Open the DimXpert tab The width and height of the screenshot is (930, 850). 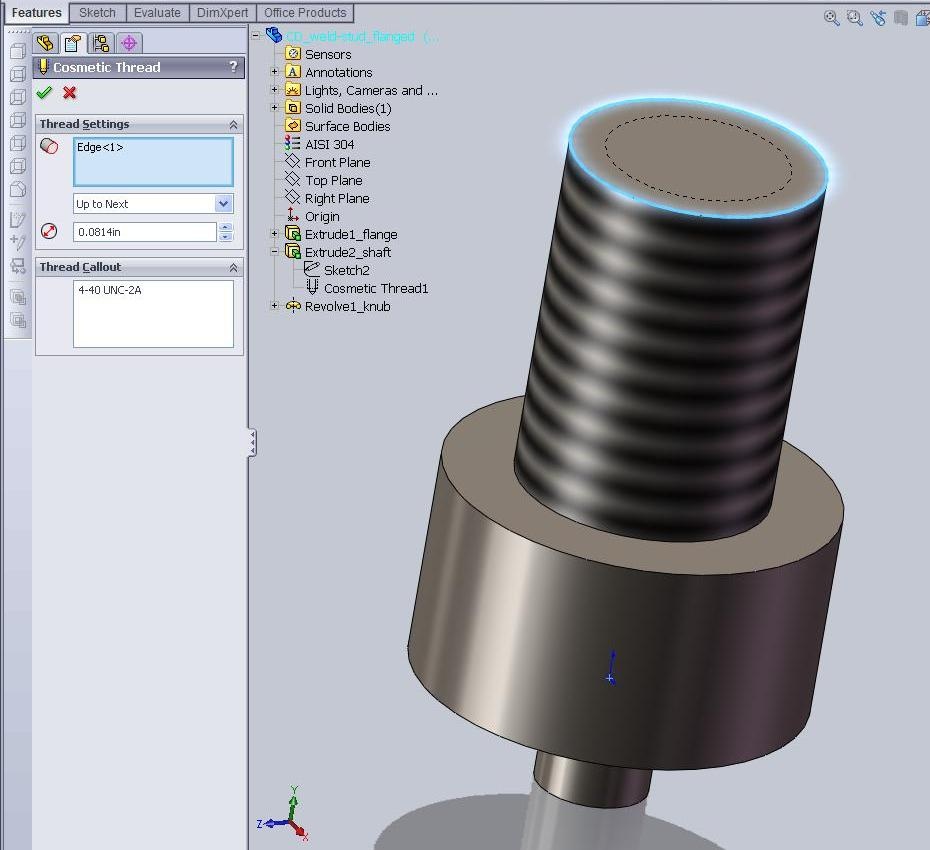222,12
